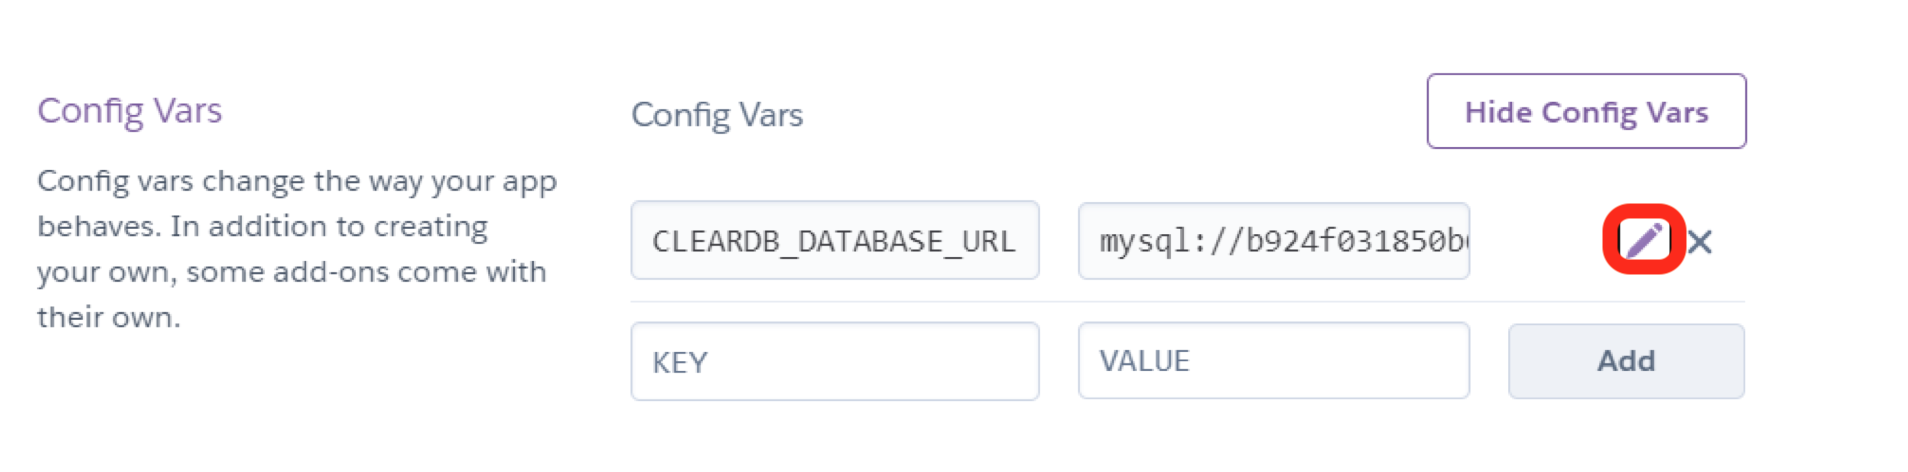Screen dimensions: 1908x472
Task: Collapse the config vars list with the Hide button
Action: (x=1586, y=112)
